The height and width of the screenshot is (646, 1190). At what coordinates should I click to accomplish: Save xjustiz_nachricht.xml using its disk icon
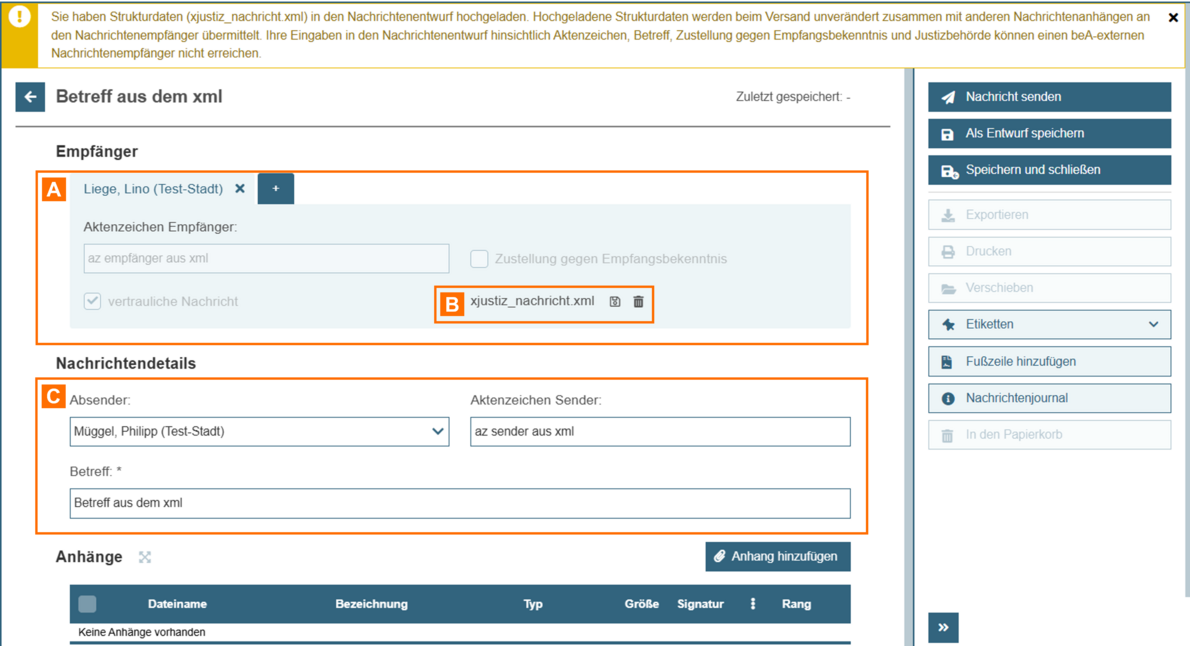coord(615,301)
